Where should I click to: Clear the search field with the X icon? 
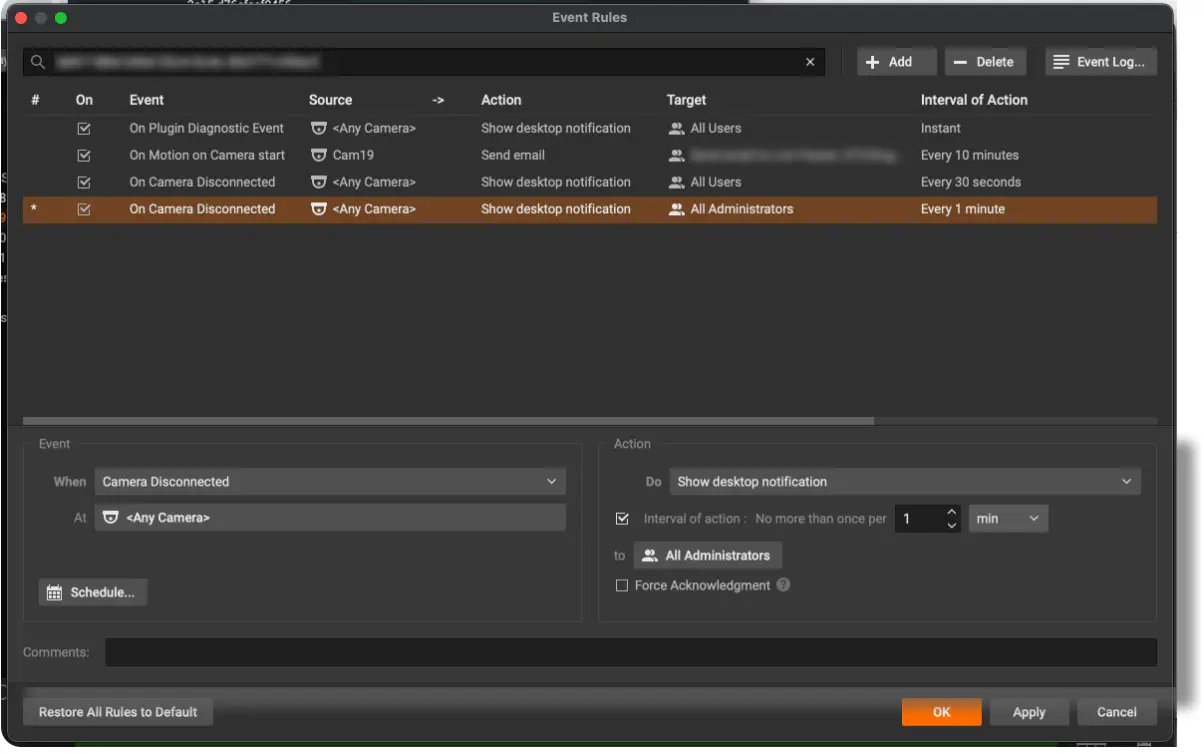(x=810, y=62)
